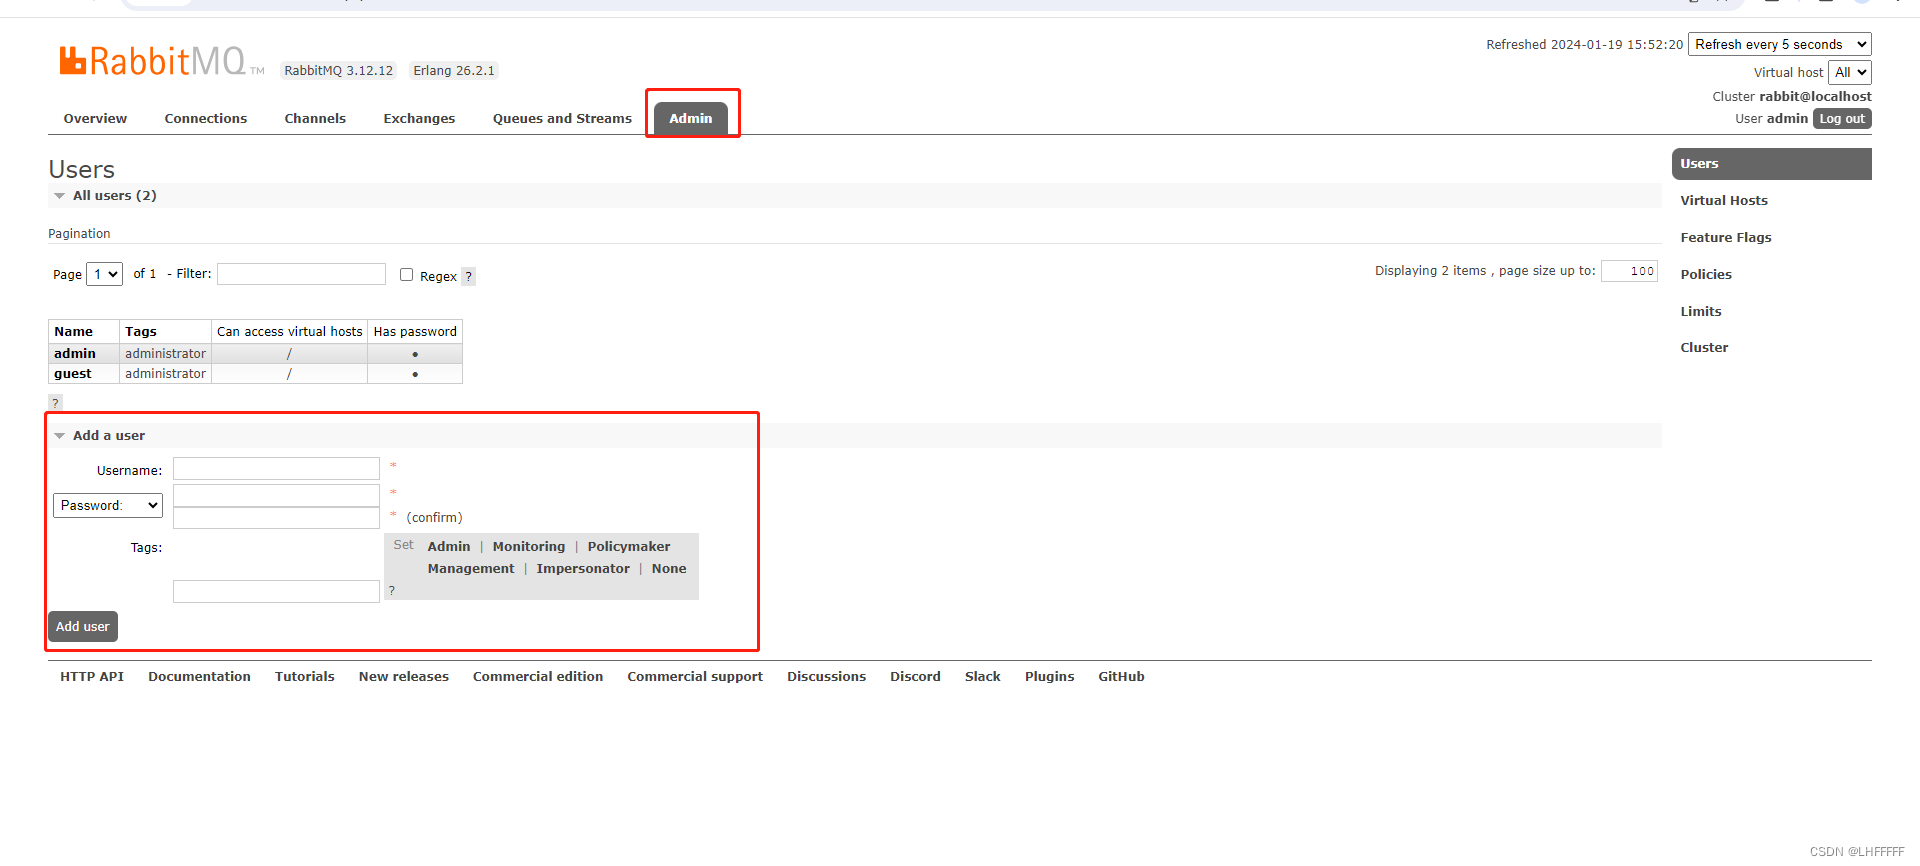Click the Has password column header

point(415,331)
